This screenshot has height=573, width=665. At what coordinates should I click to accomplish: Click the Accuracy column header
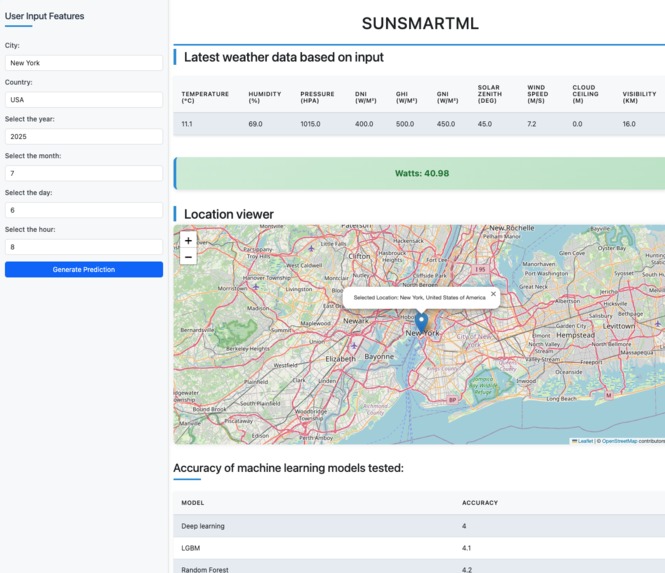(480, 503)
